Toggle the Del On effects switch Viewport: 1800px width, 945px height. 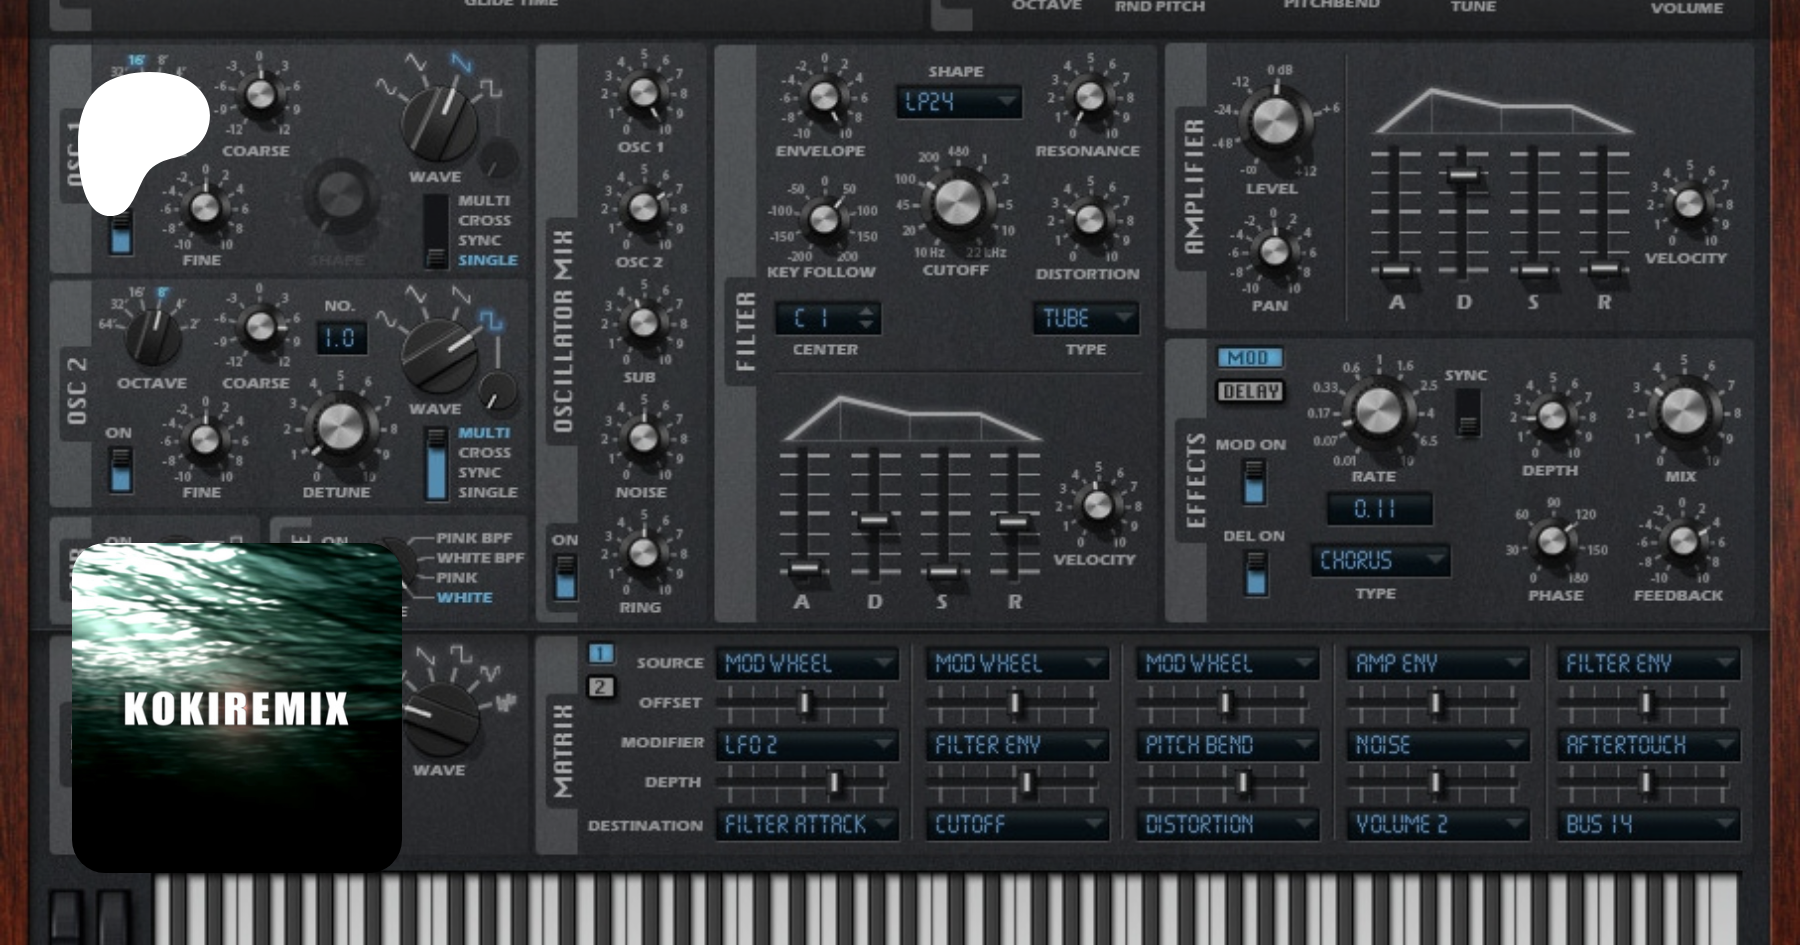(1254, 574)
